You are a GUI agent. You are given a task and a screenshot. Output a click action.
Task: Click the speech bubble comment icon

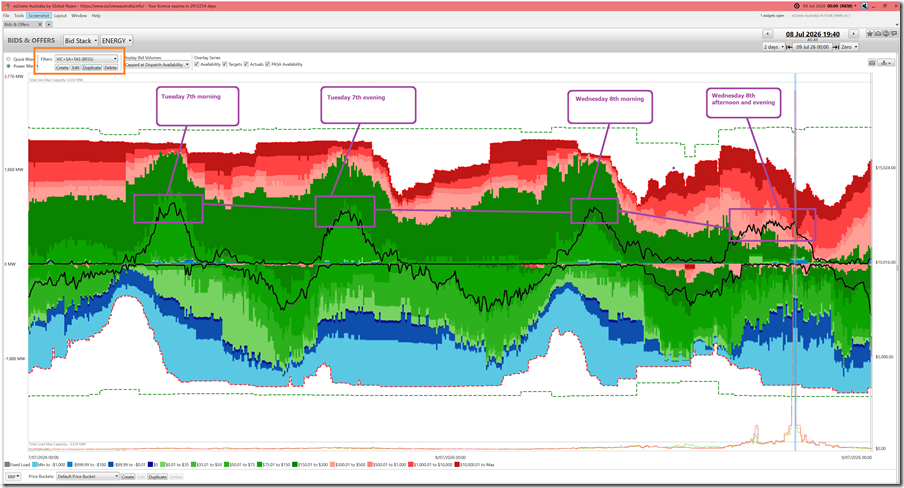click(894, 34)
